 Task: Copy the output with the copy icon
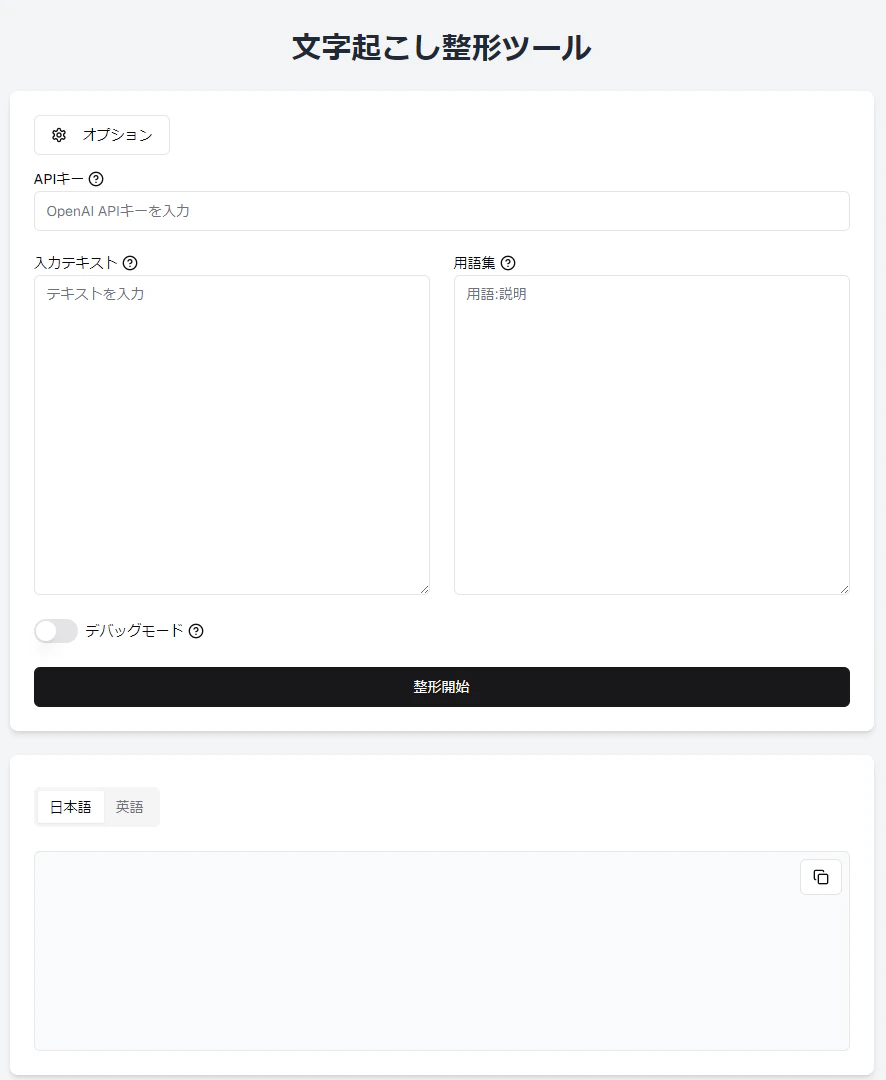(821, 877)
